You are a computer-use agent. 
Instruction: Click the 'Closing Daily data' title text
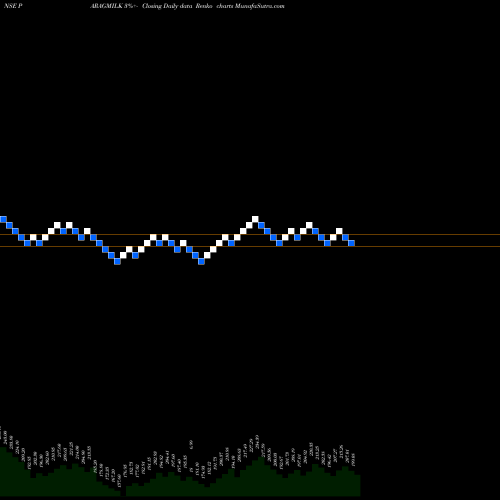(x=168, y=6)
